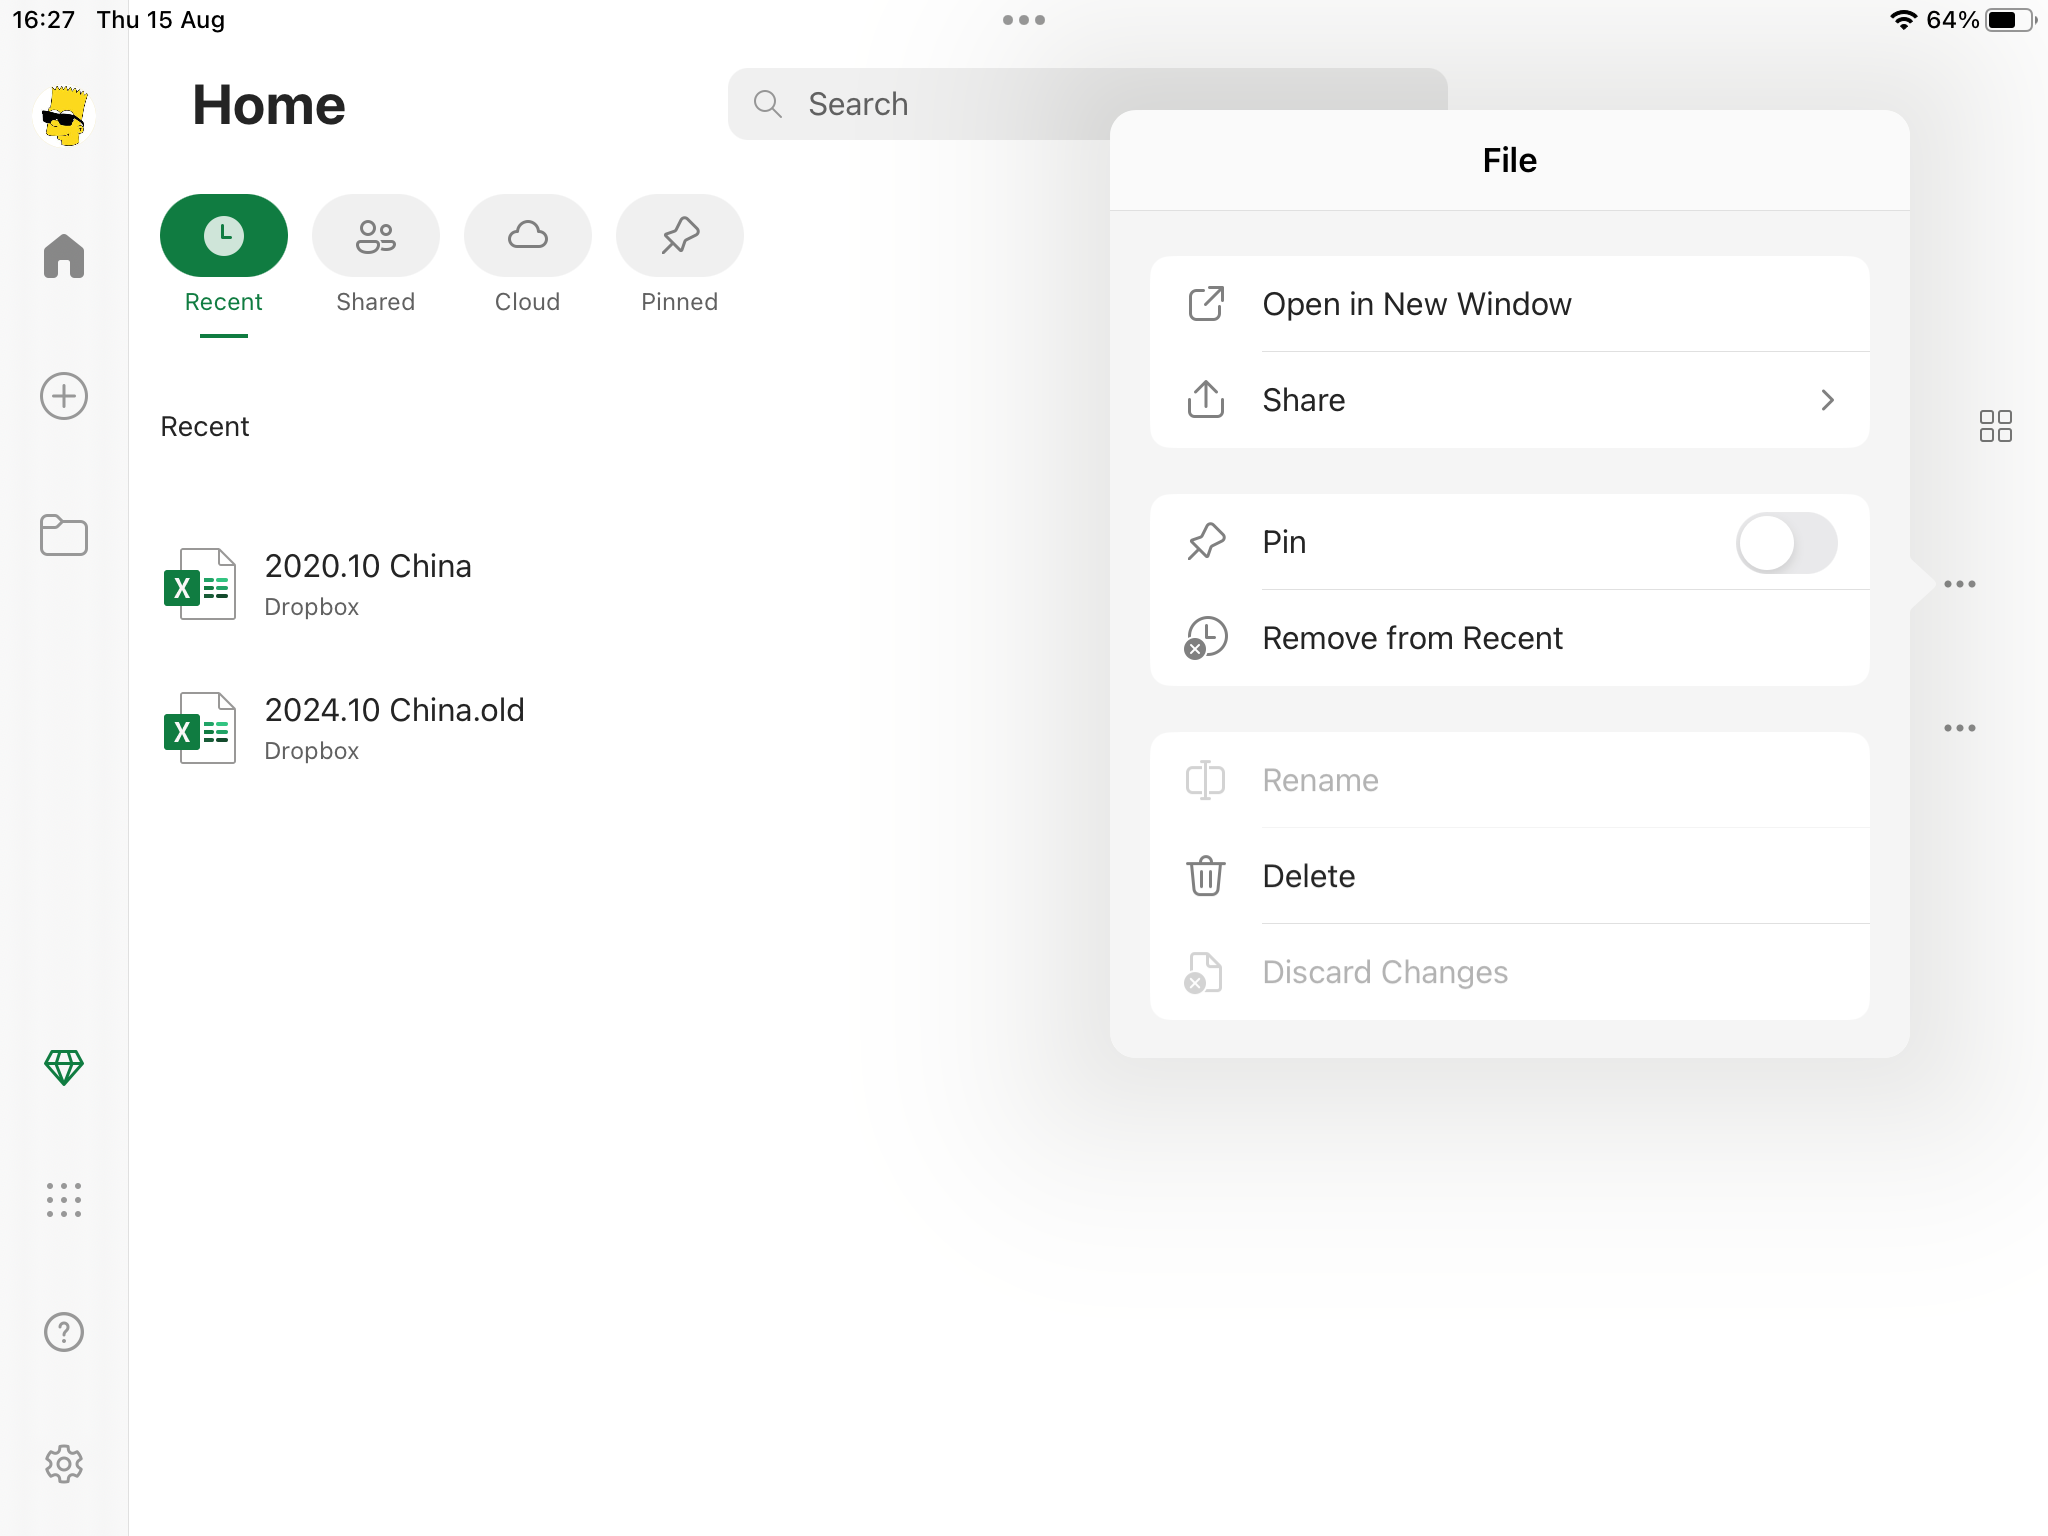The image size is (2048, 1536).
Task: Open Settings gear in sidebar
Action: coord(64,1464)
